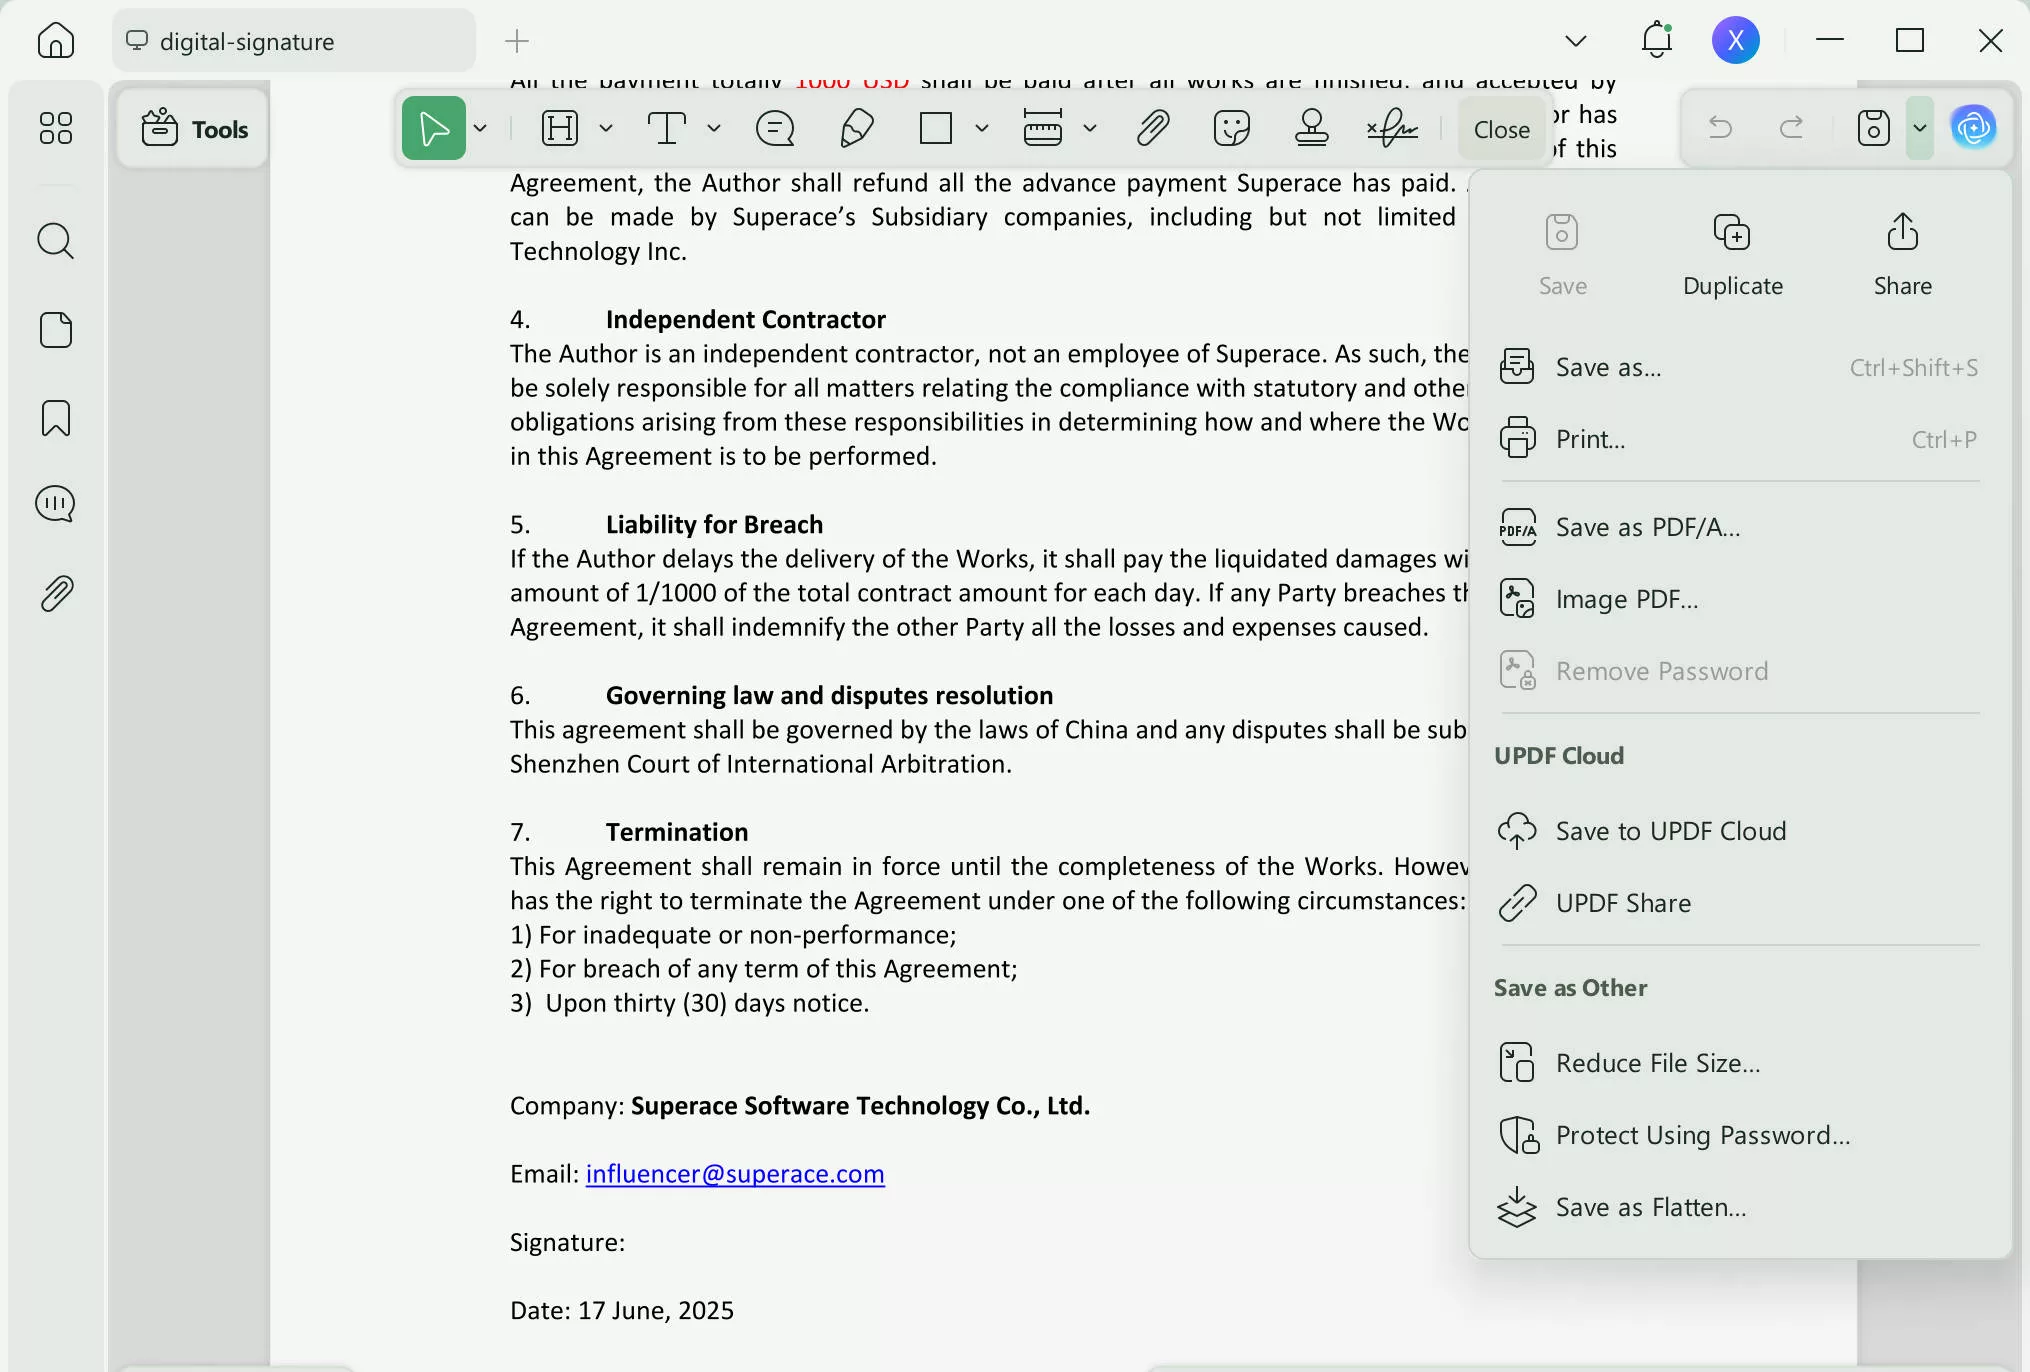Select the stamp tool icon

pyautogui.click(x=1311, y=128)
